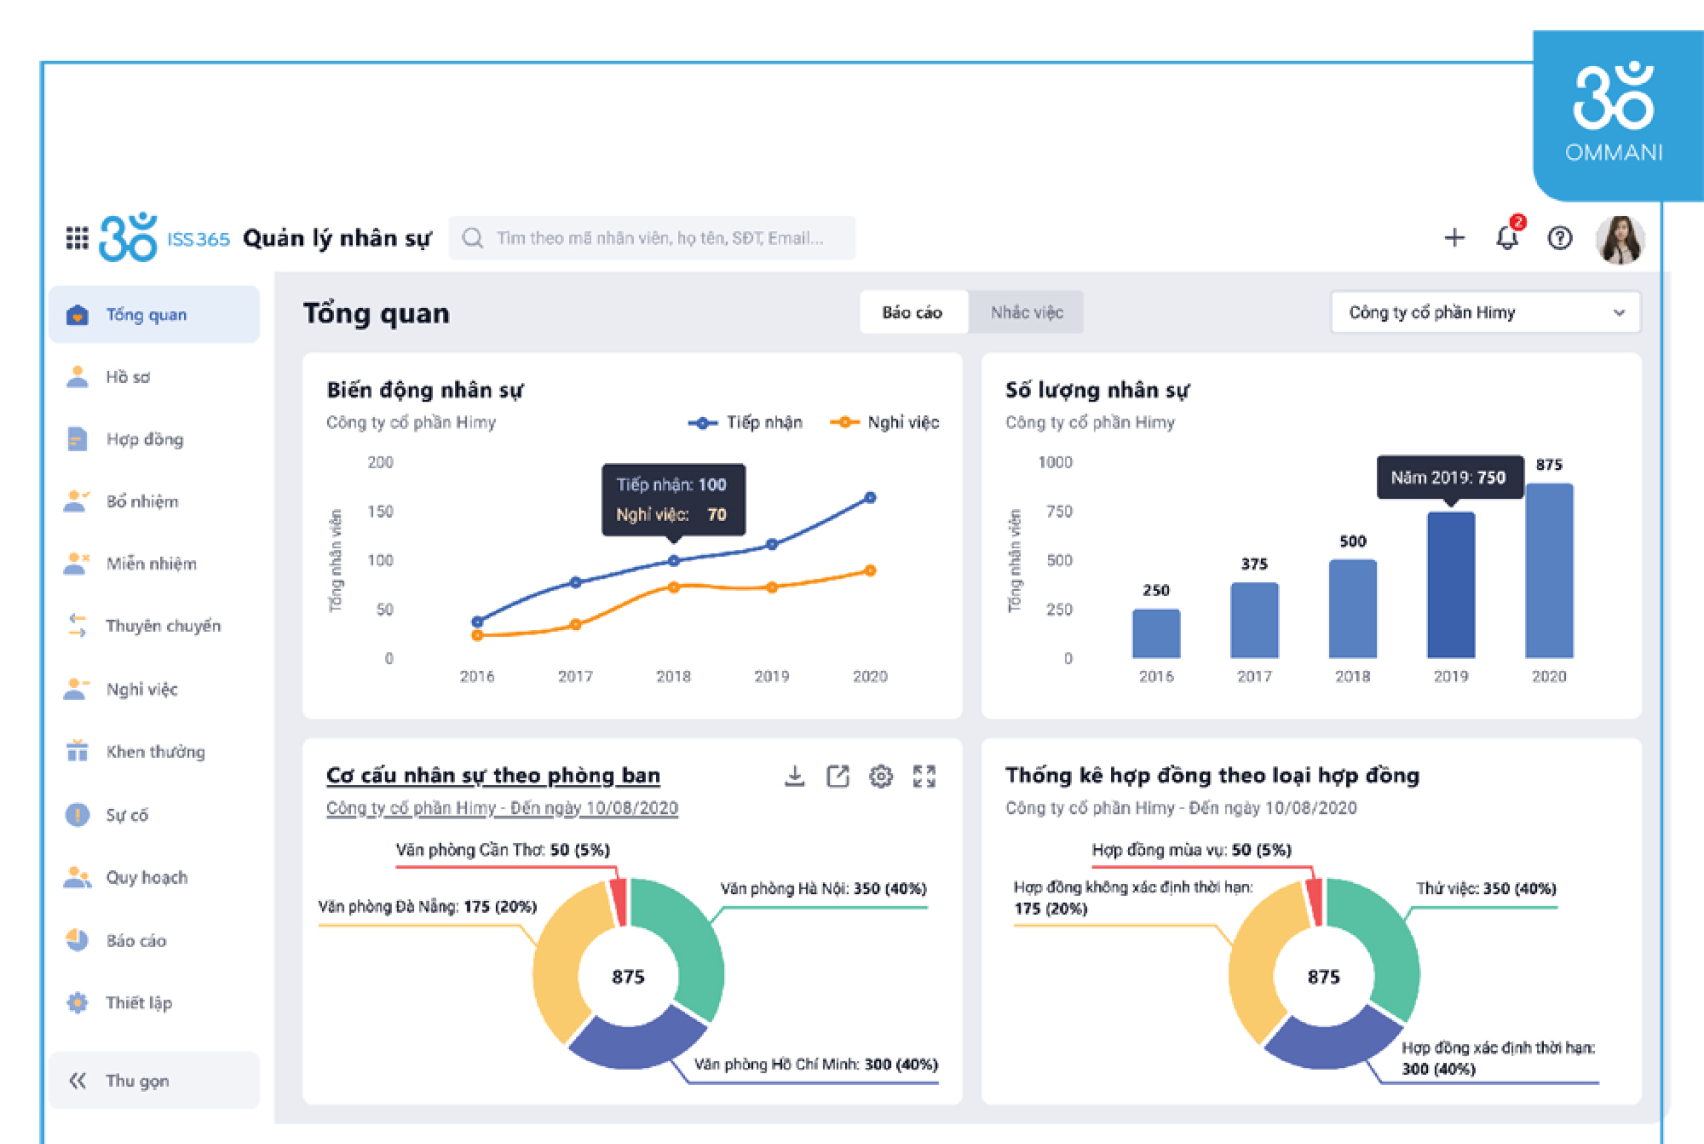Click the plus add icon
This screenshot has width=1704, height=1144.
pyautogui.click(x=1454, y=238)
